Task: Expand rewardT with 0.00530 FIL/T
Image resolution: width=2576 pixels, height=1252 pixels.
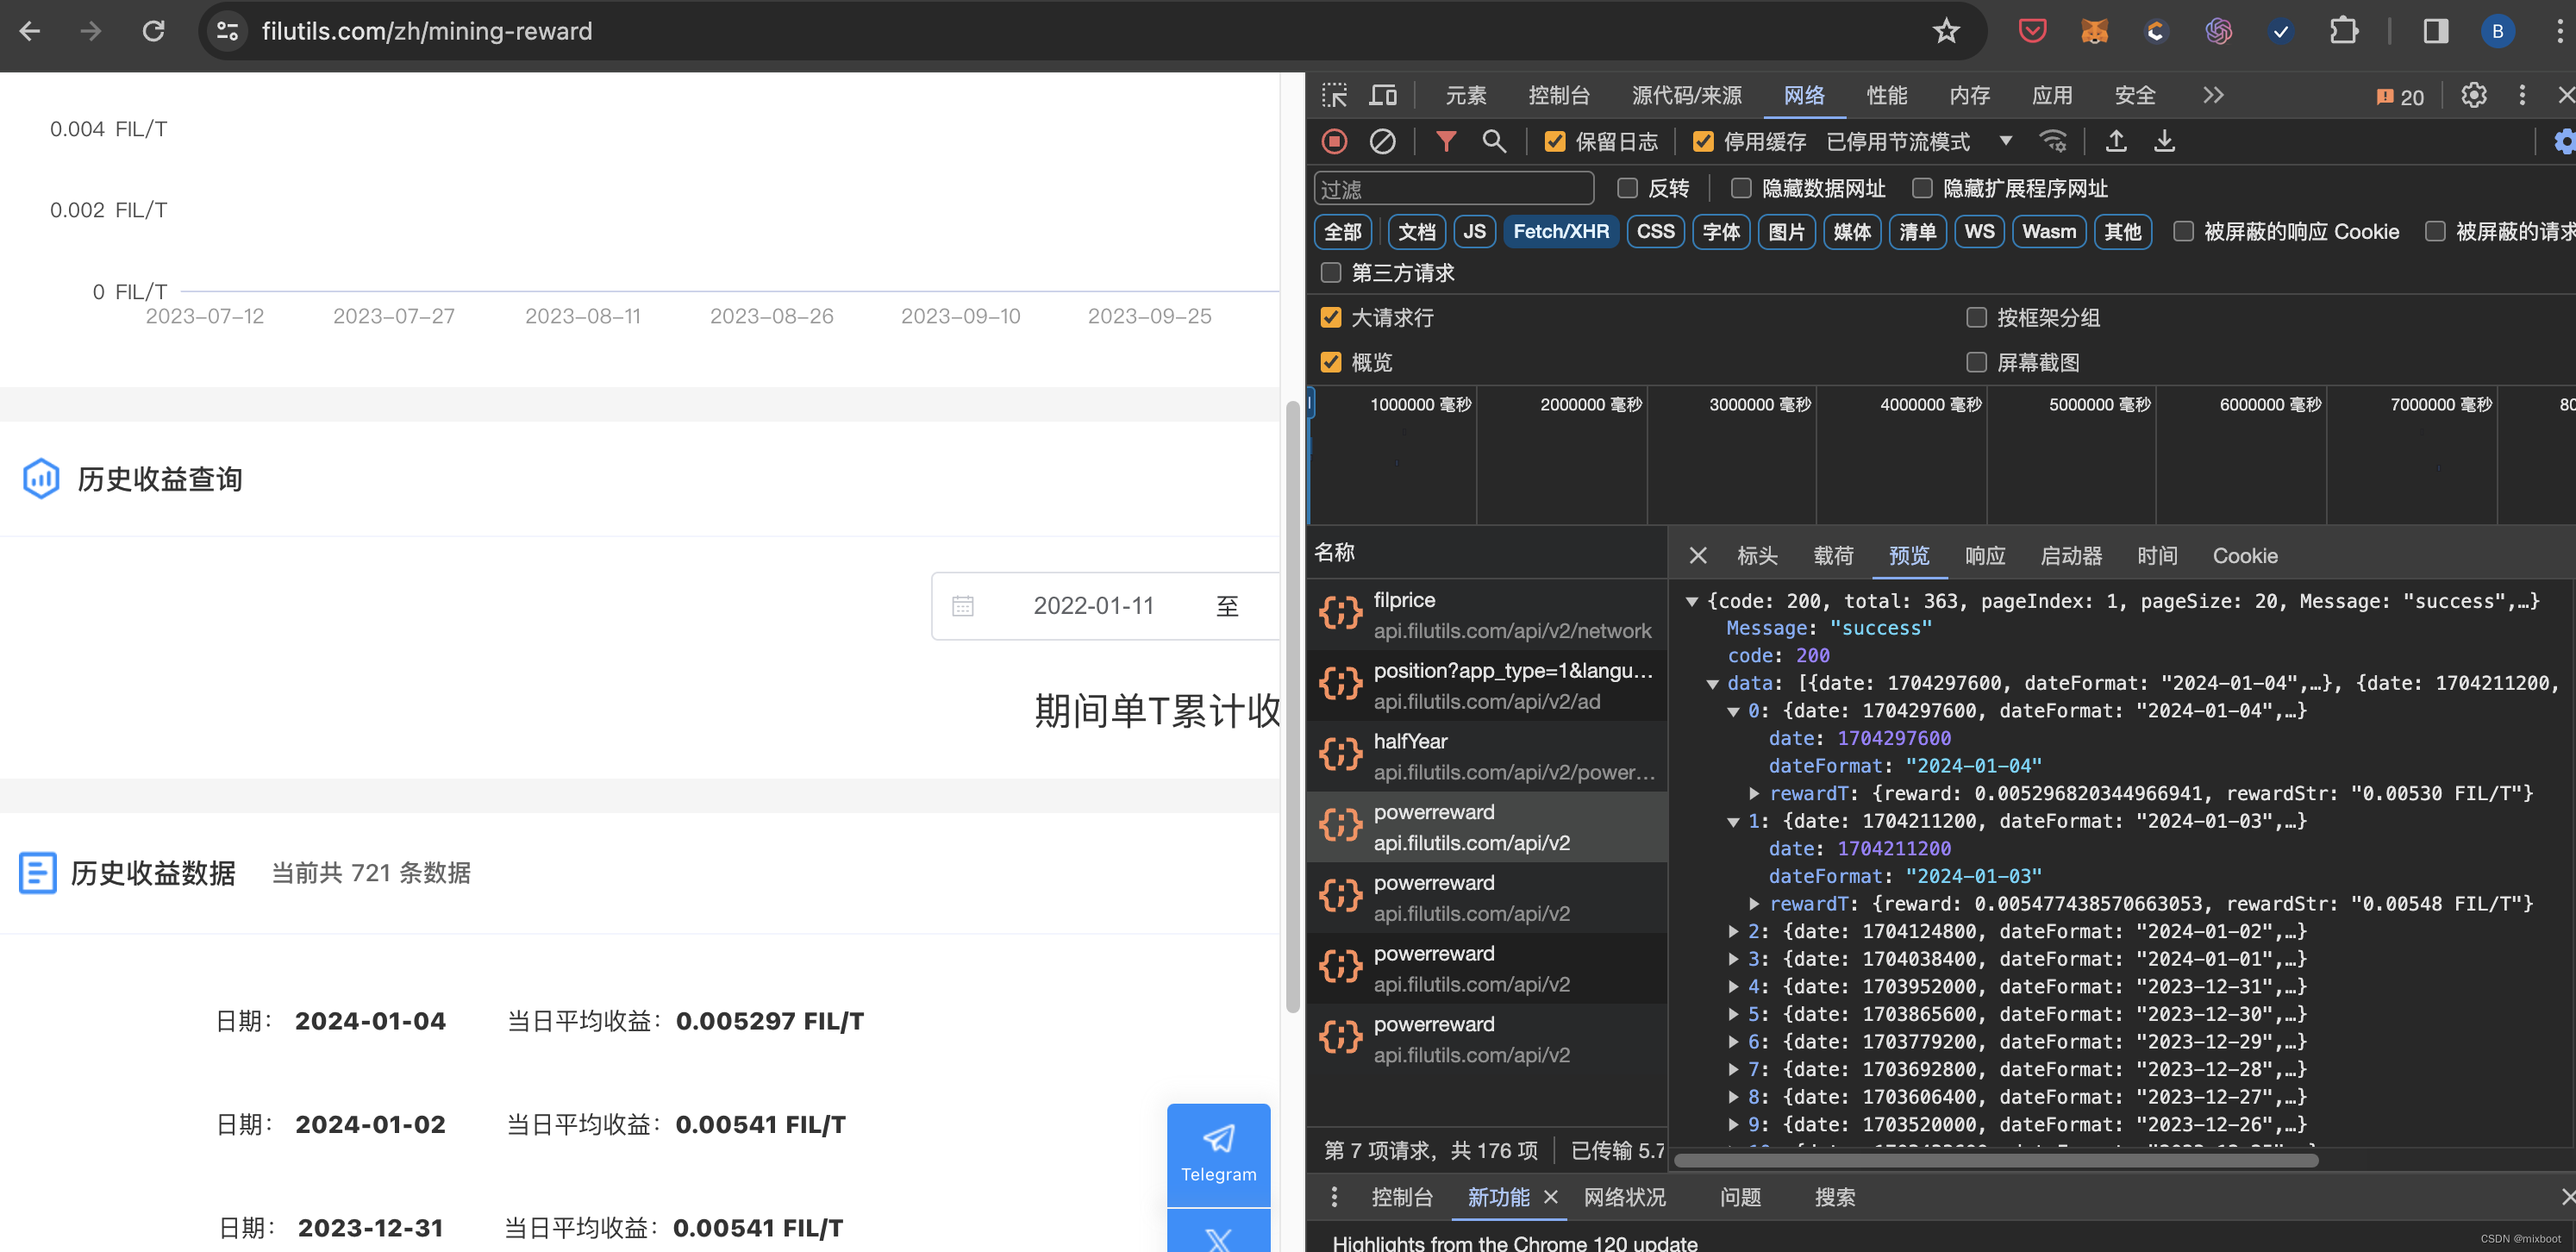Action: pyautogui.click(x=1754, y=793)
